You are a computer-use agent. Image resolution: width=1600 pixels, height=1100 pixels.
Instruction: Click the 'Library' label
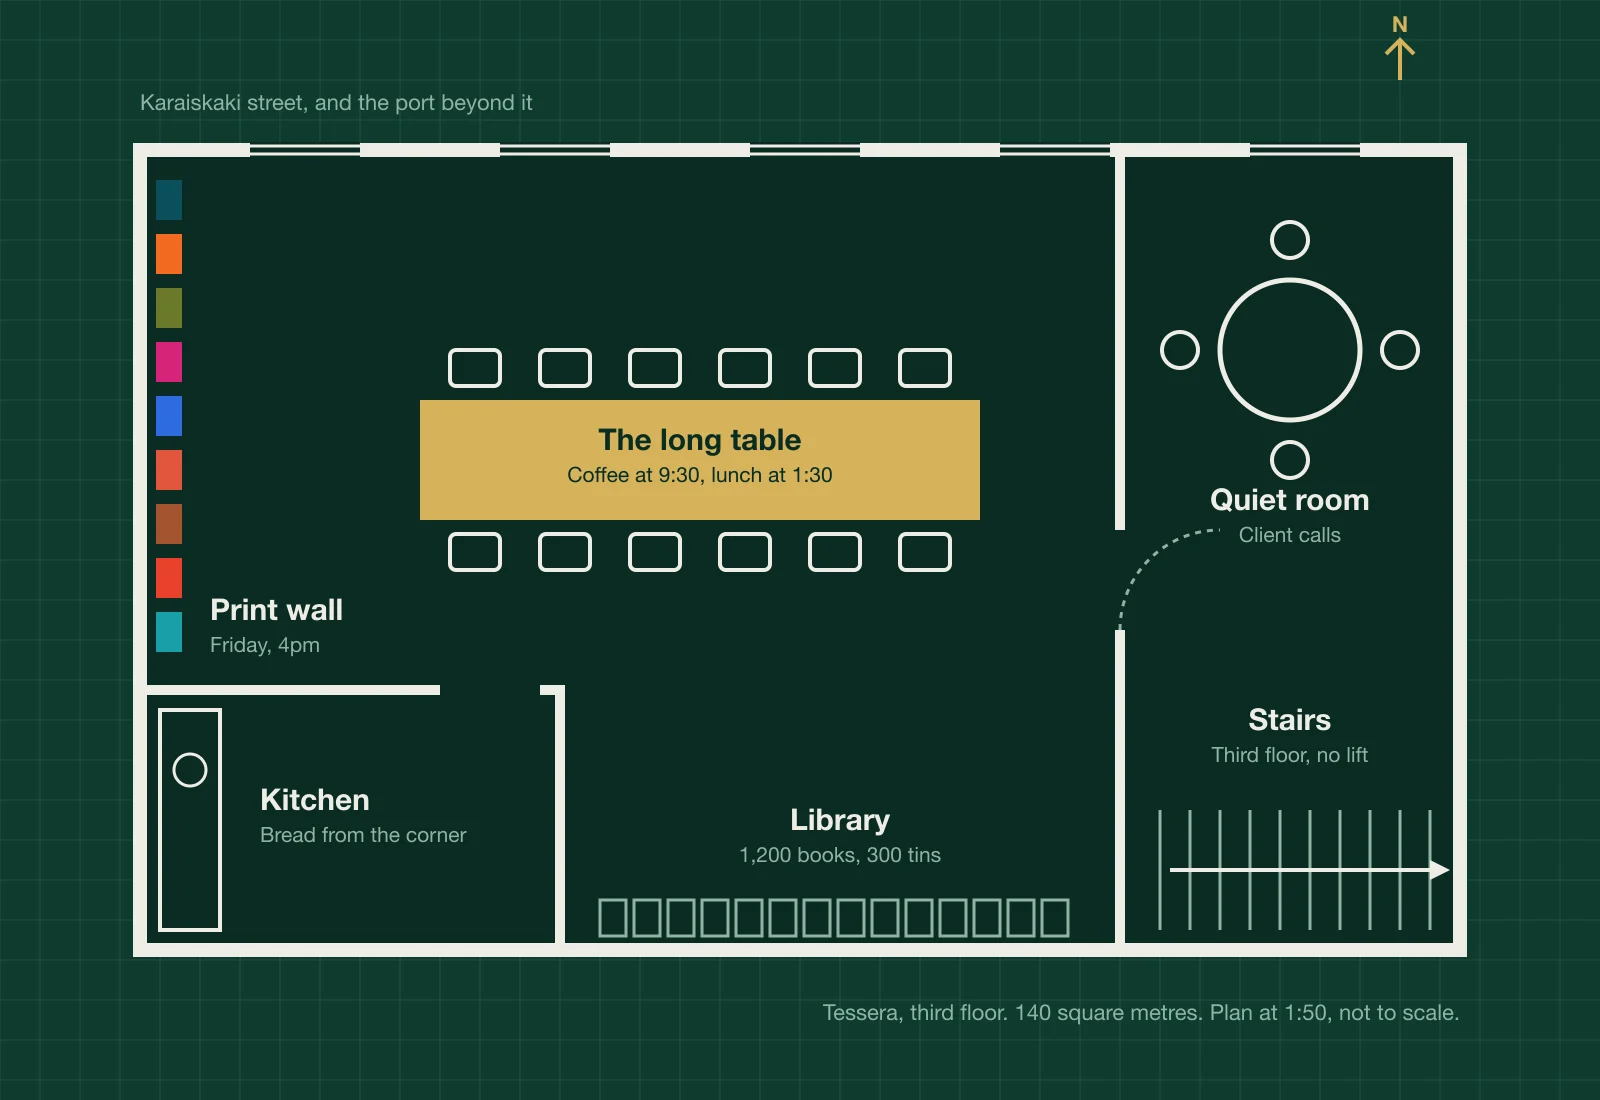840,820
